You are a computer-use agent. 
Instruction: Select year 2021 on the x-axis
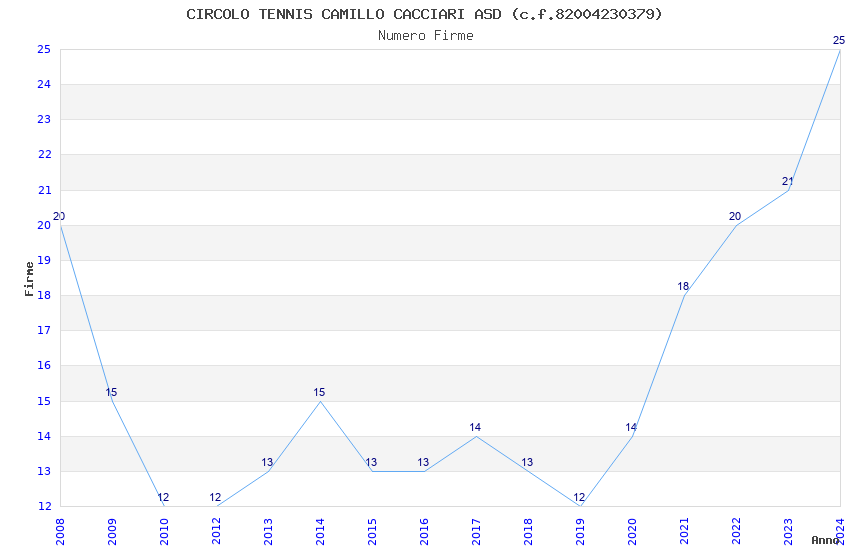coord(685,531)
